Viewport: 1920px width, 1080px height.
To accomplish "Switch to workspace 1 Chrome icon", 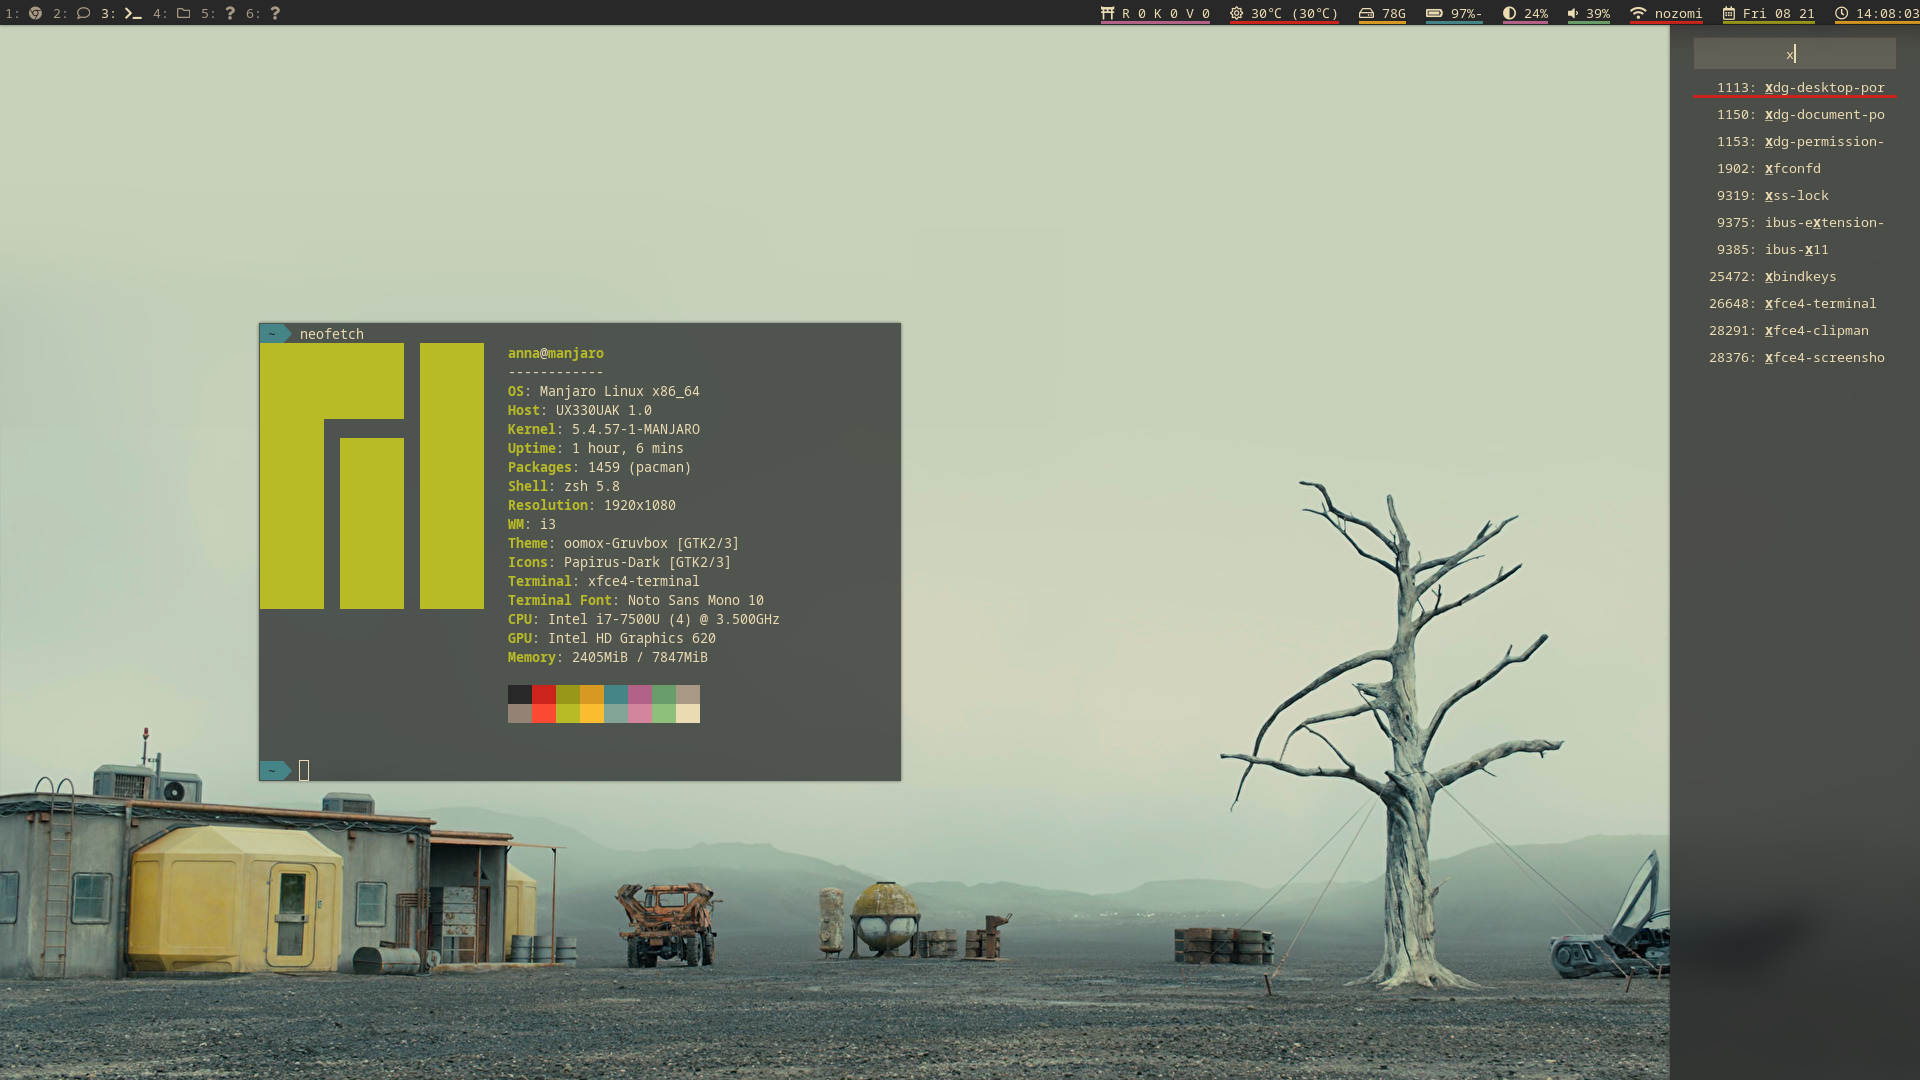I will pos(35,13).
